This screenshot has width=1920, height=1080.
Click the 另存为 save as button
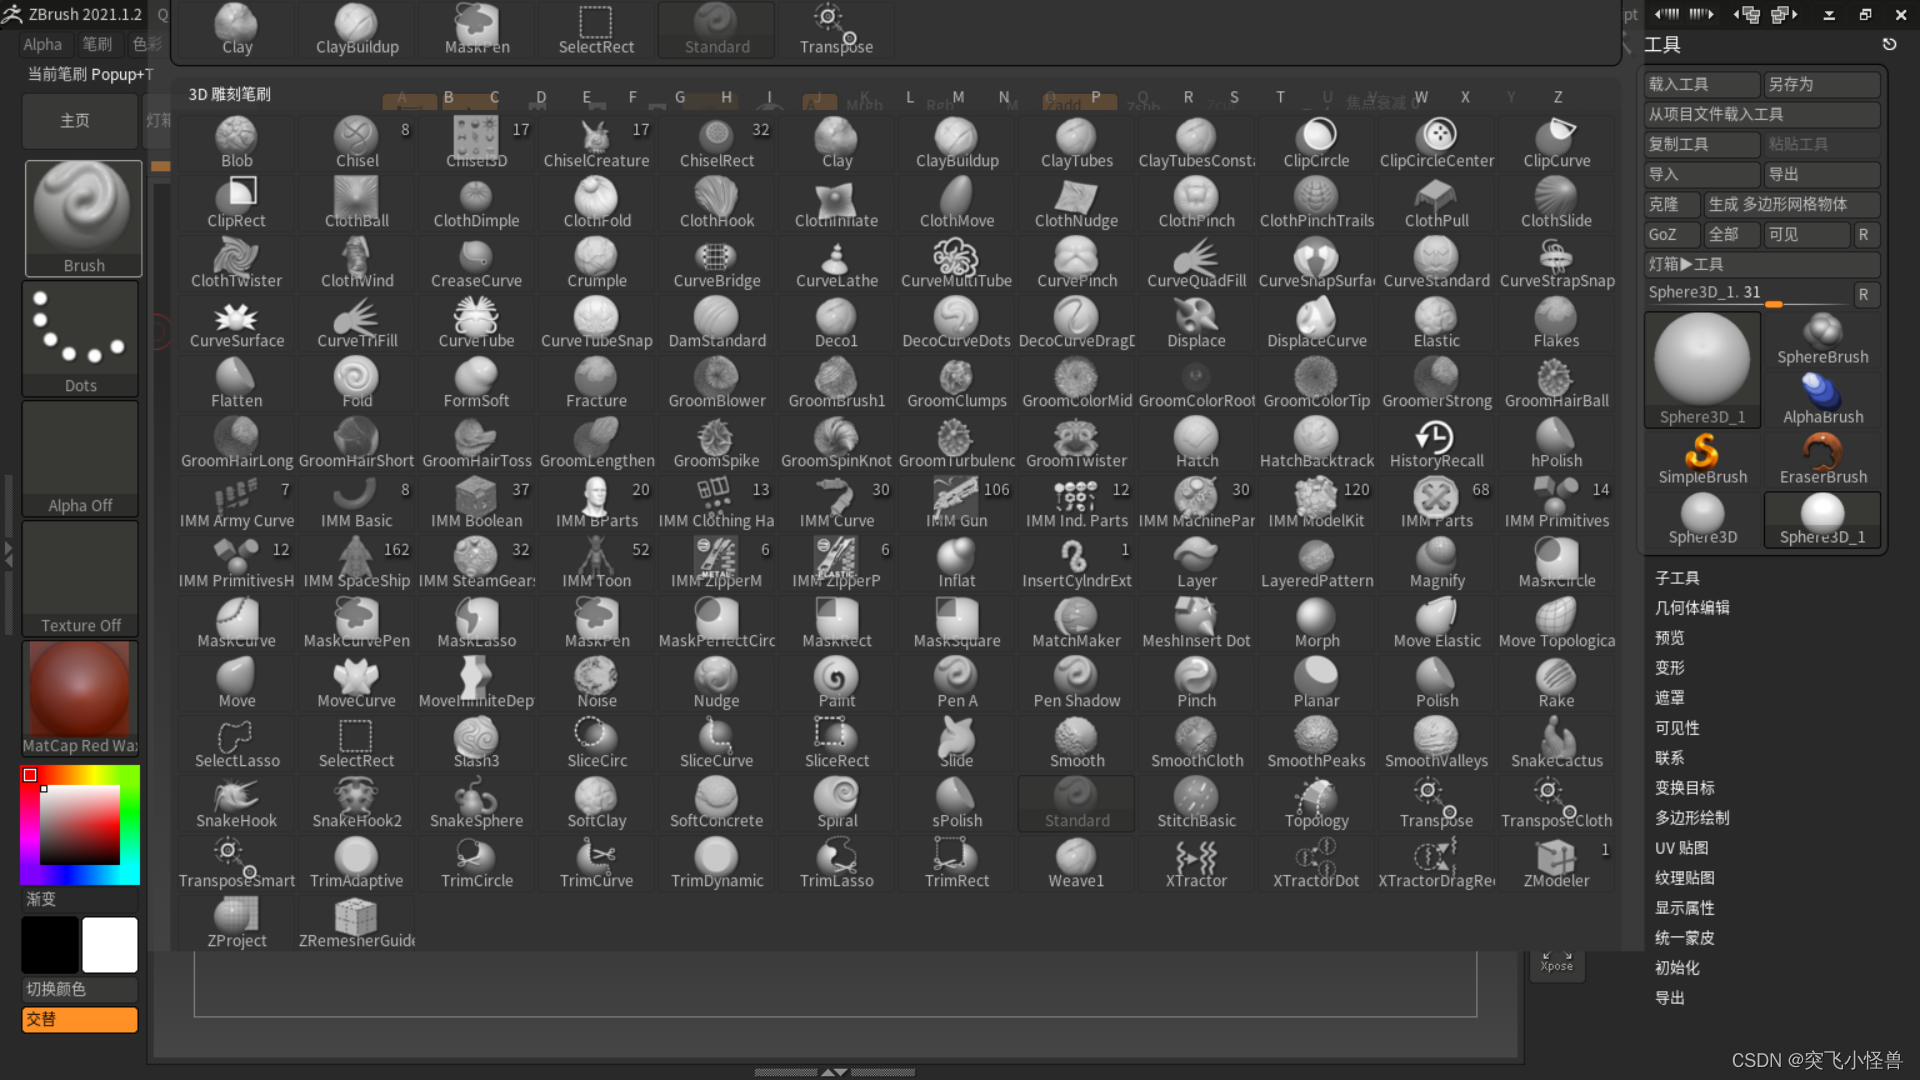coord(1820,84)
